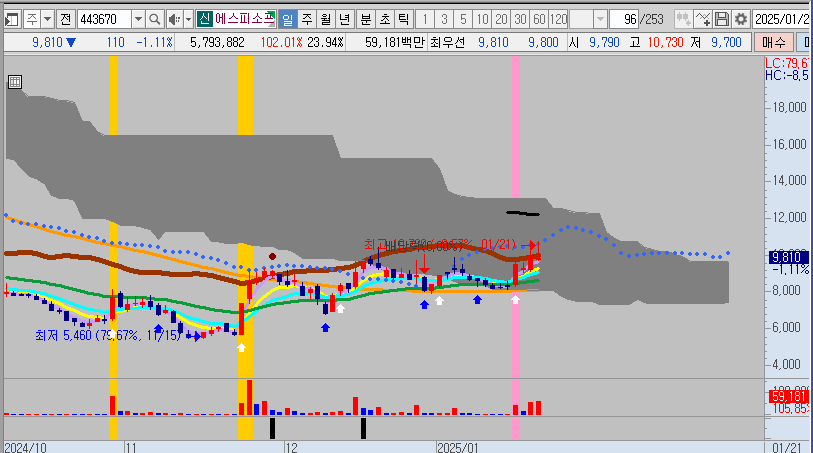Click the 59,181 volume tag on axis
Screen dimensions: 813x453
click(x=789, y=397)
